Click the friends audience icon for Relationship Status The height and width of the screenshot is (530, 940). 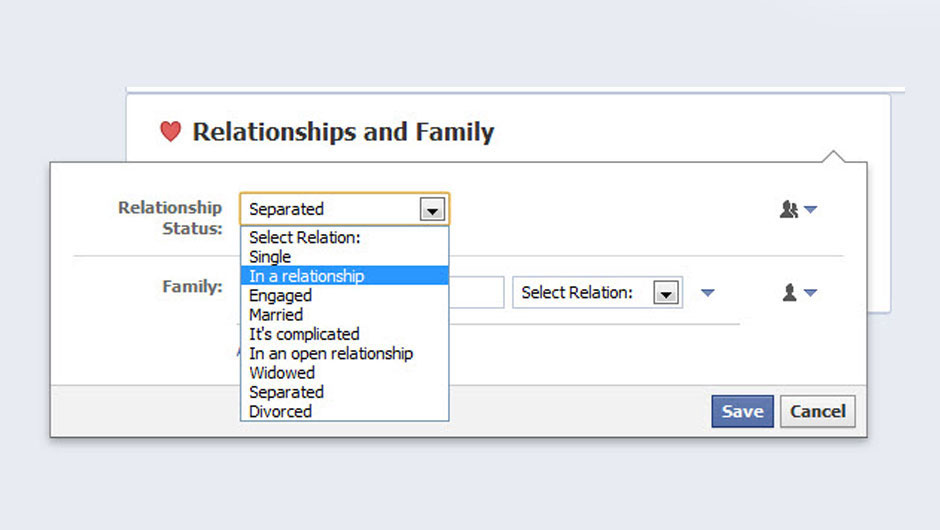point(789,210)
